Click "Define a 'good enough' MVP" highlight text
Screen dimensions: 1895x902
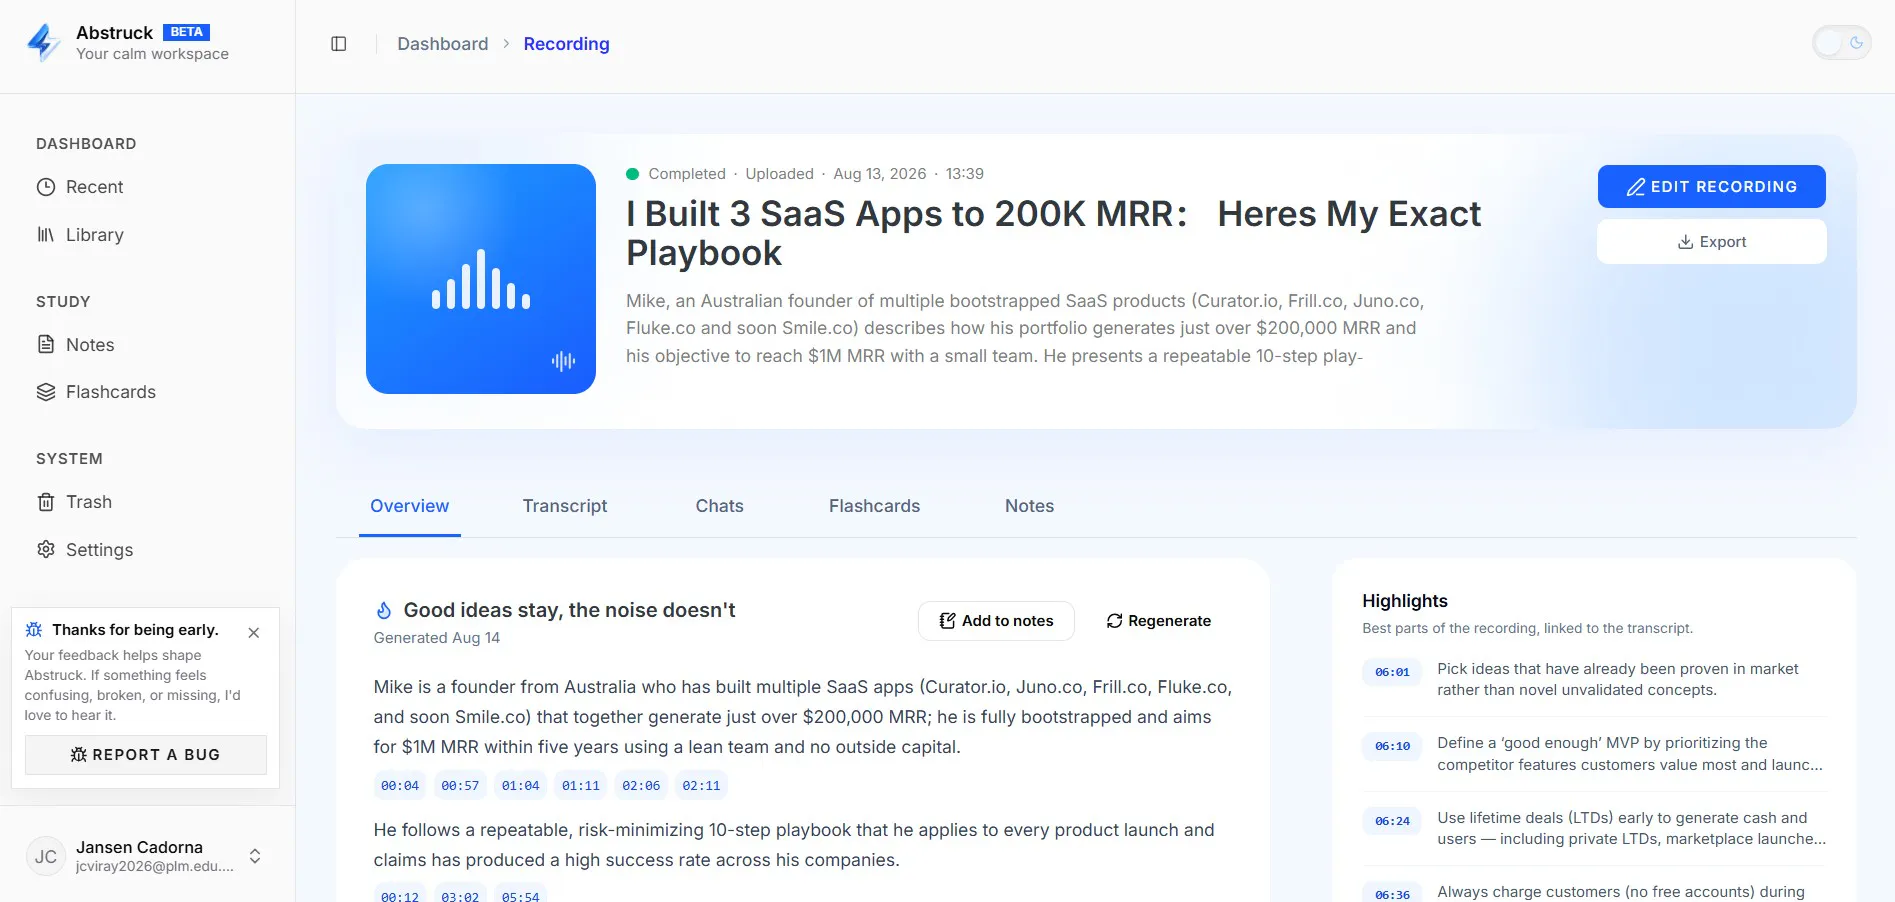(x=1630, y=754)
